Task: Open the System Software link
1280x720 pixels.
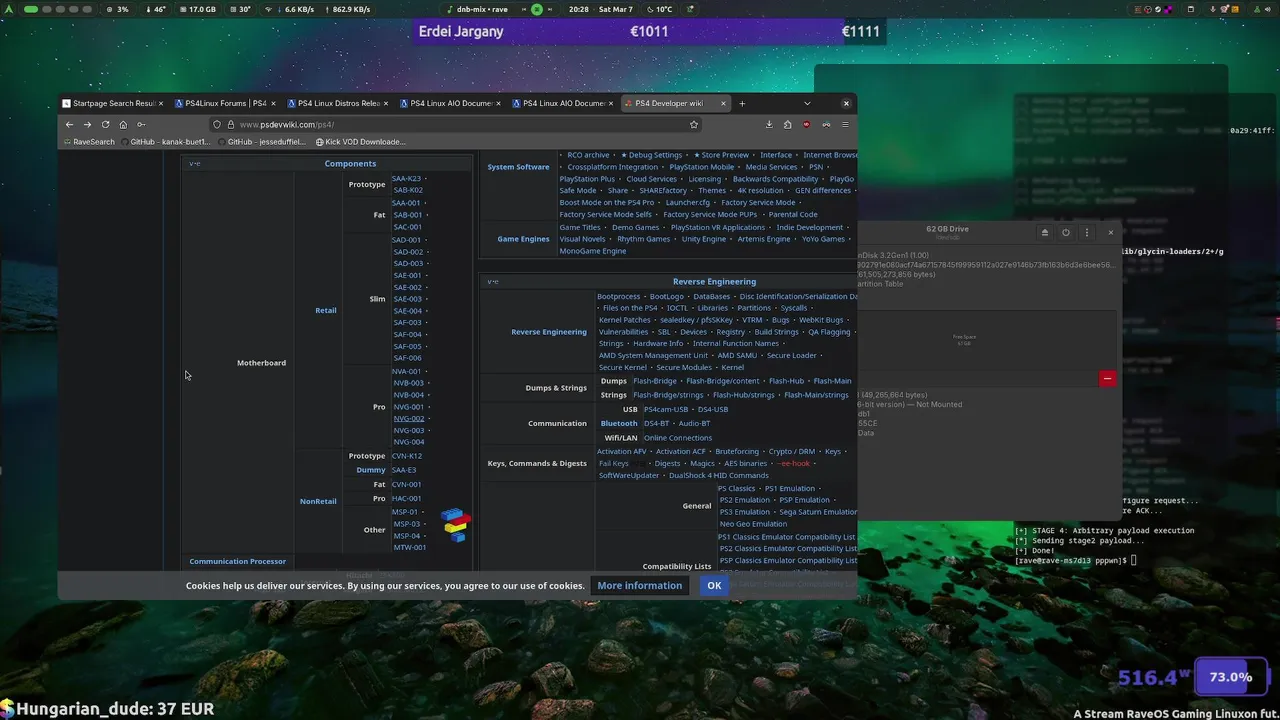Action: (518, 167)
